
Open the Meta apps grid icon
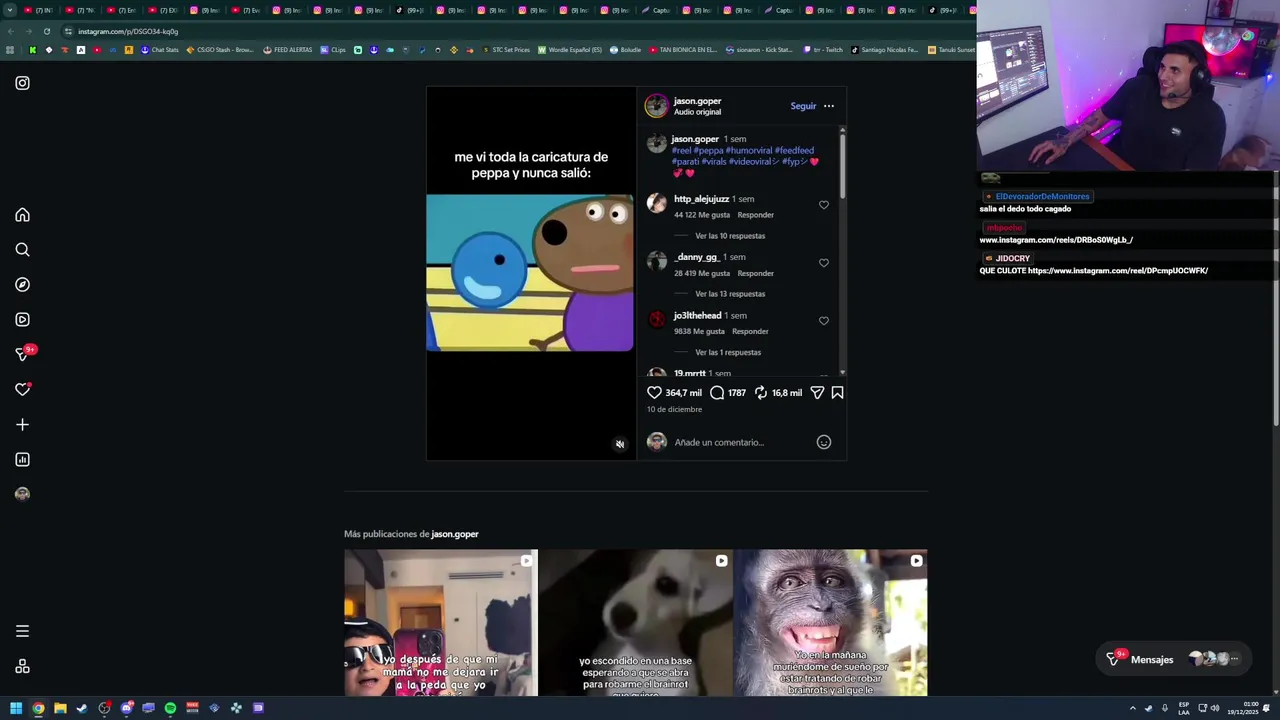pos(22,667)
